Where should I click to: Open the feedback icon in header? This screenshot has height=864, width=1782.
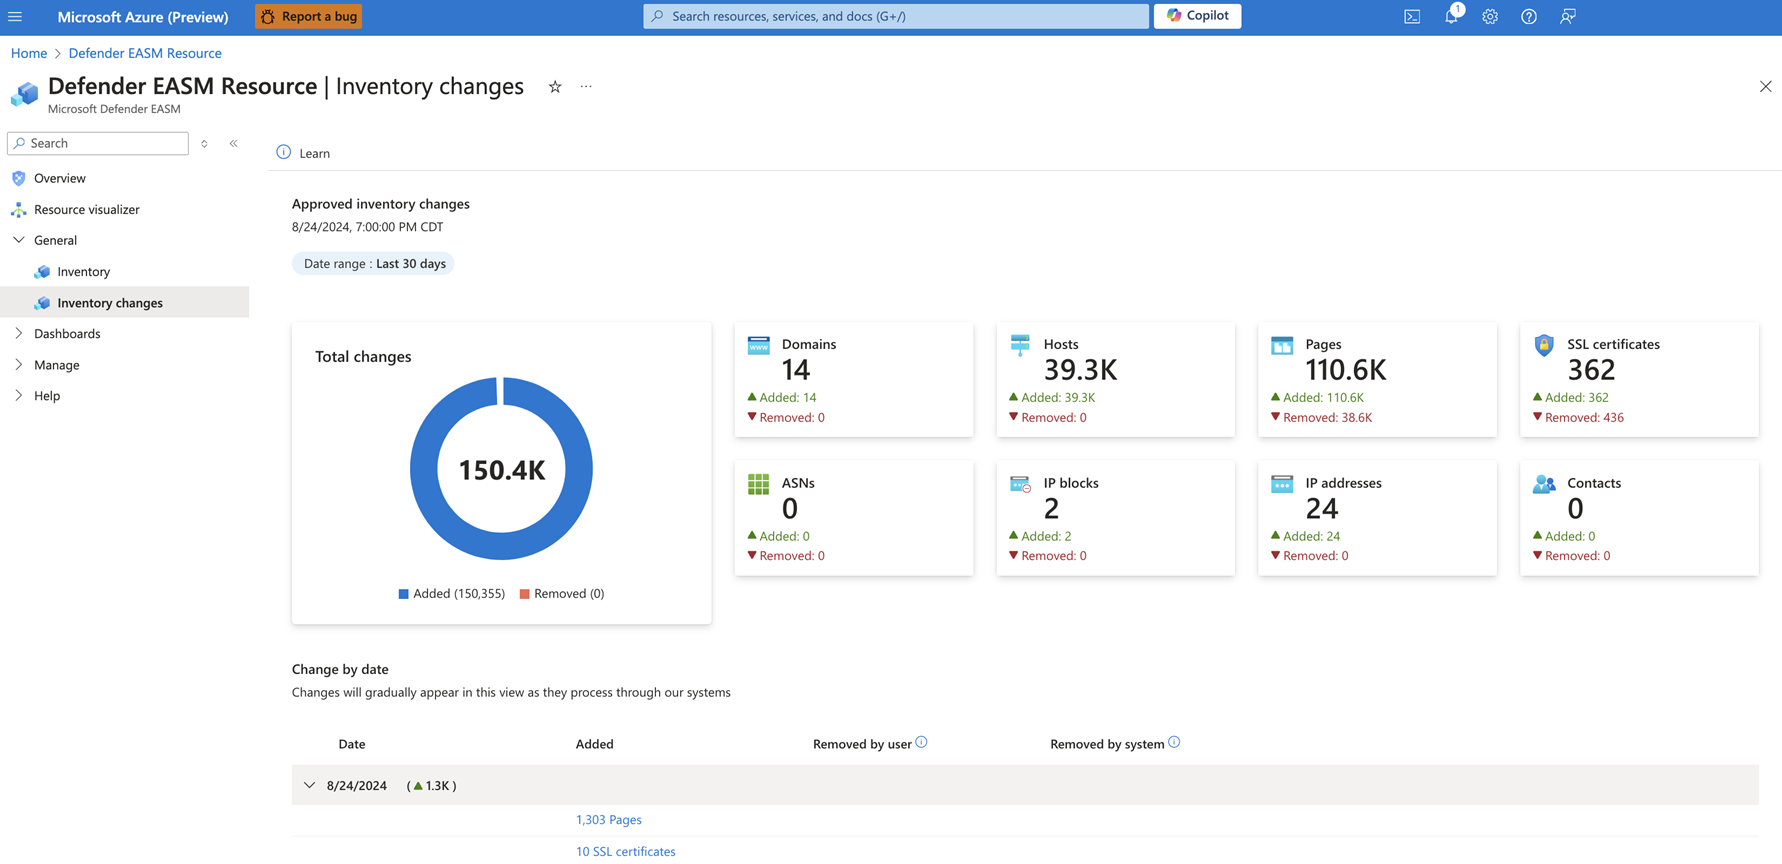(1567, 16)
